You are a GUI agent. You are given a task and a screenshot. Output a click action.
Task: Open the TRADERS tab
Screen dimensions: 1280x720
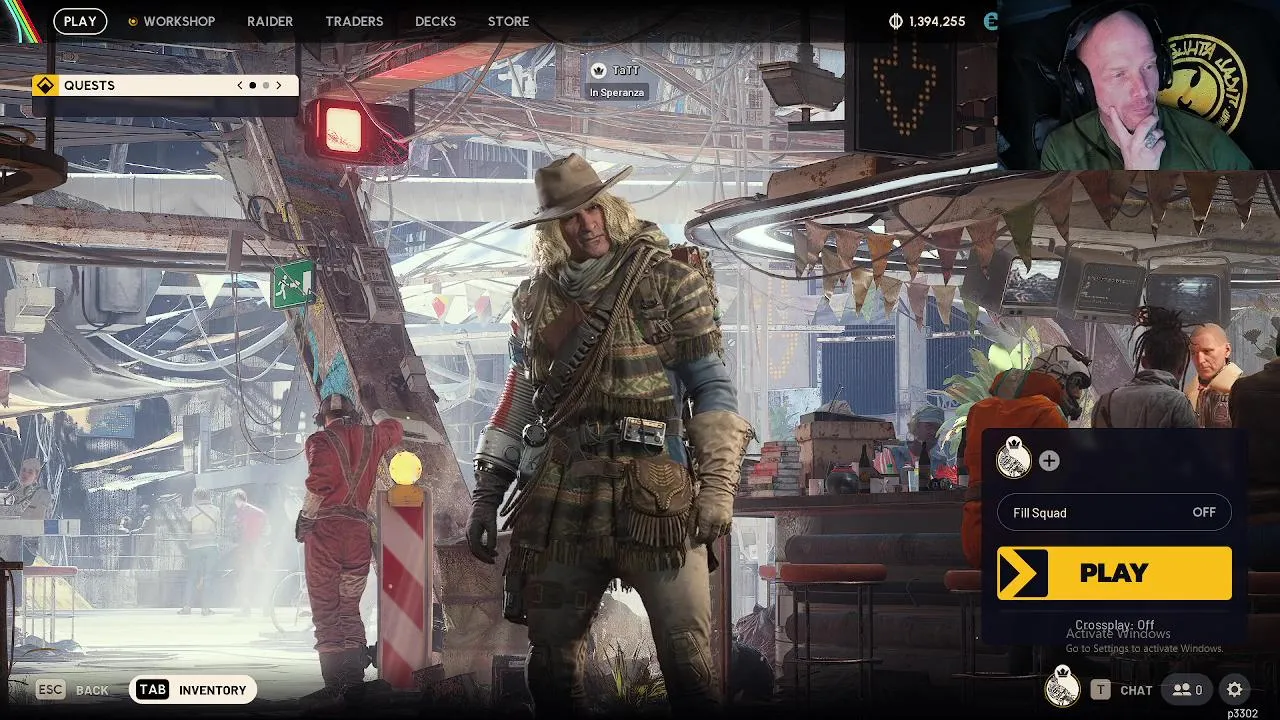pyautogui.click(x=354, y=21)
